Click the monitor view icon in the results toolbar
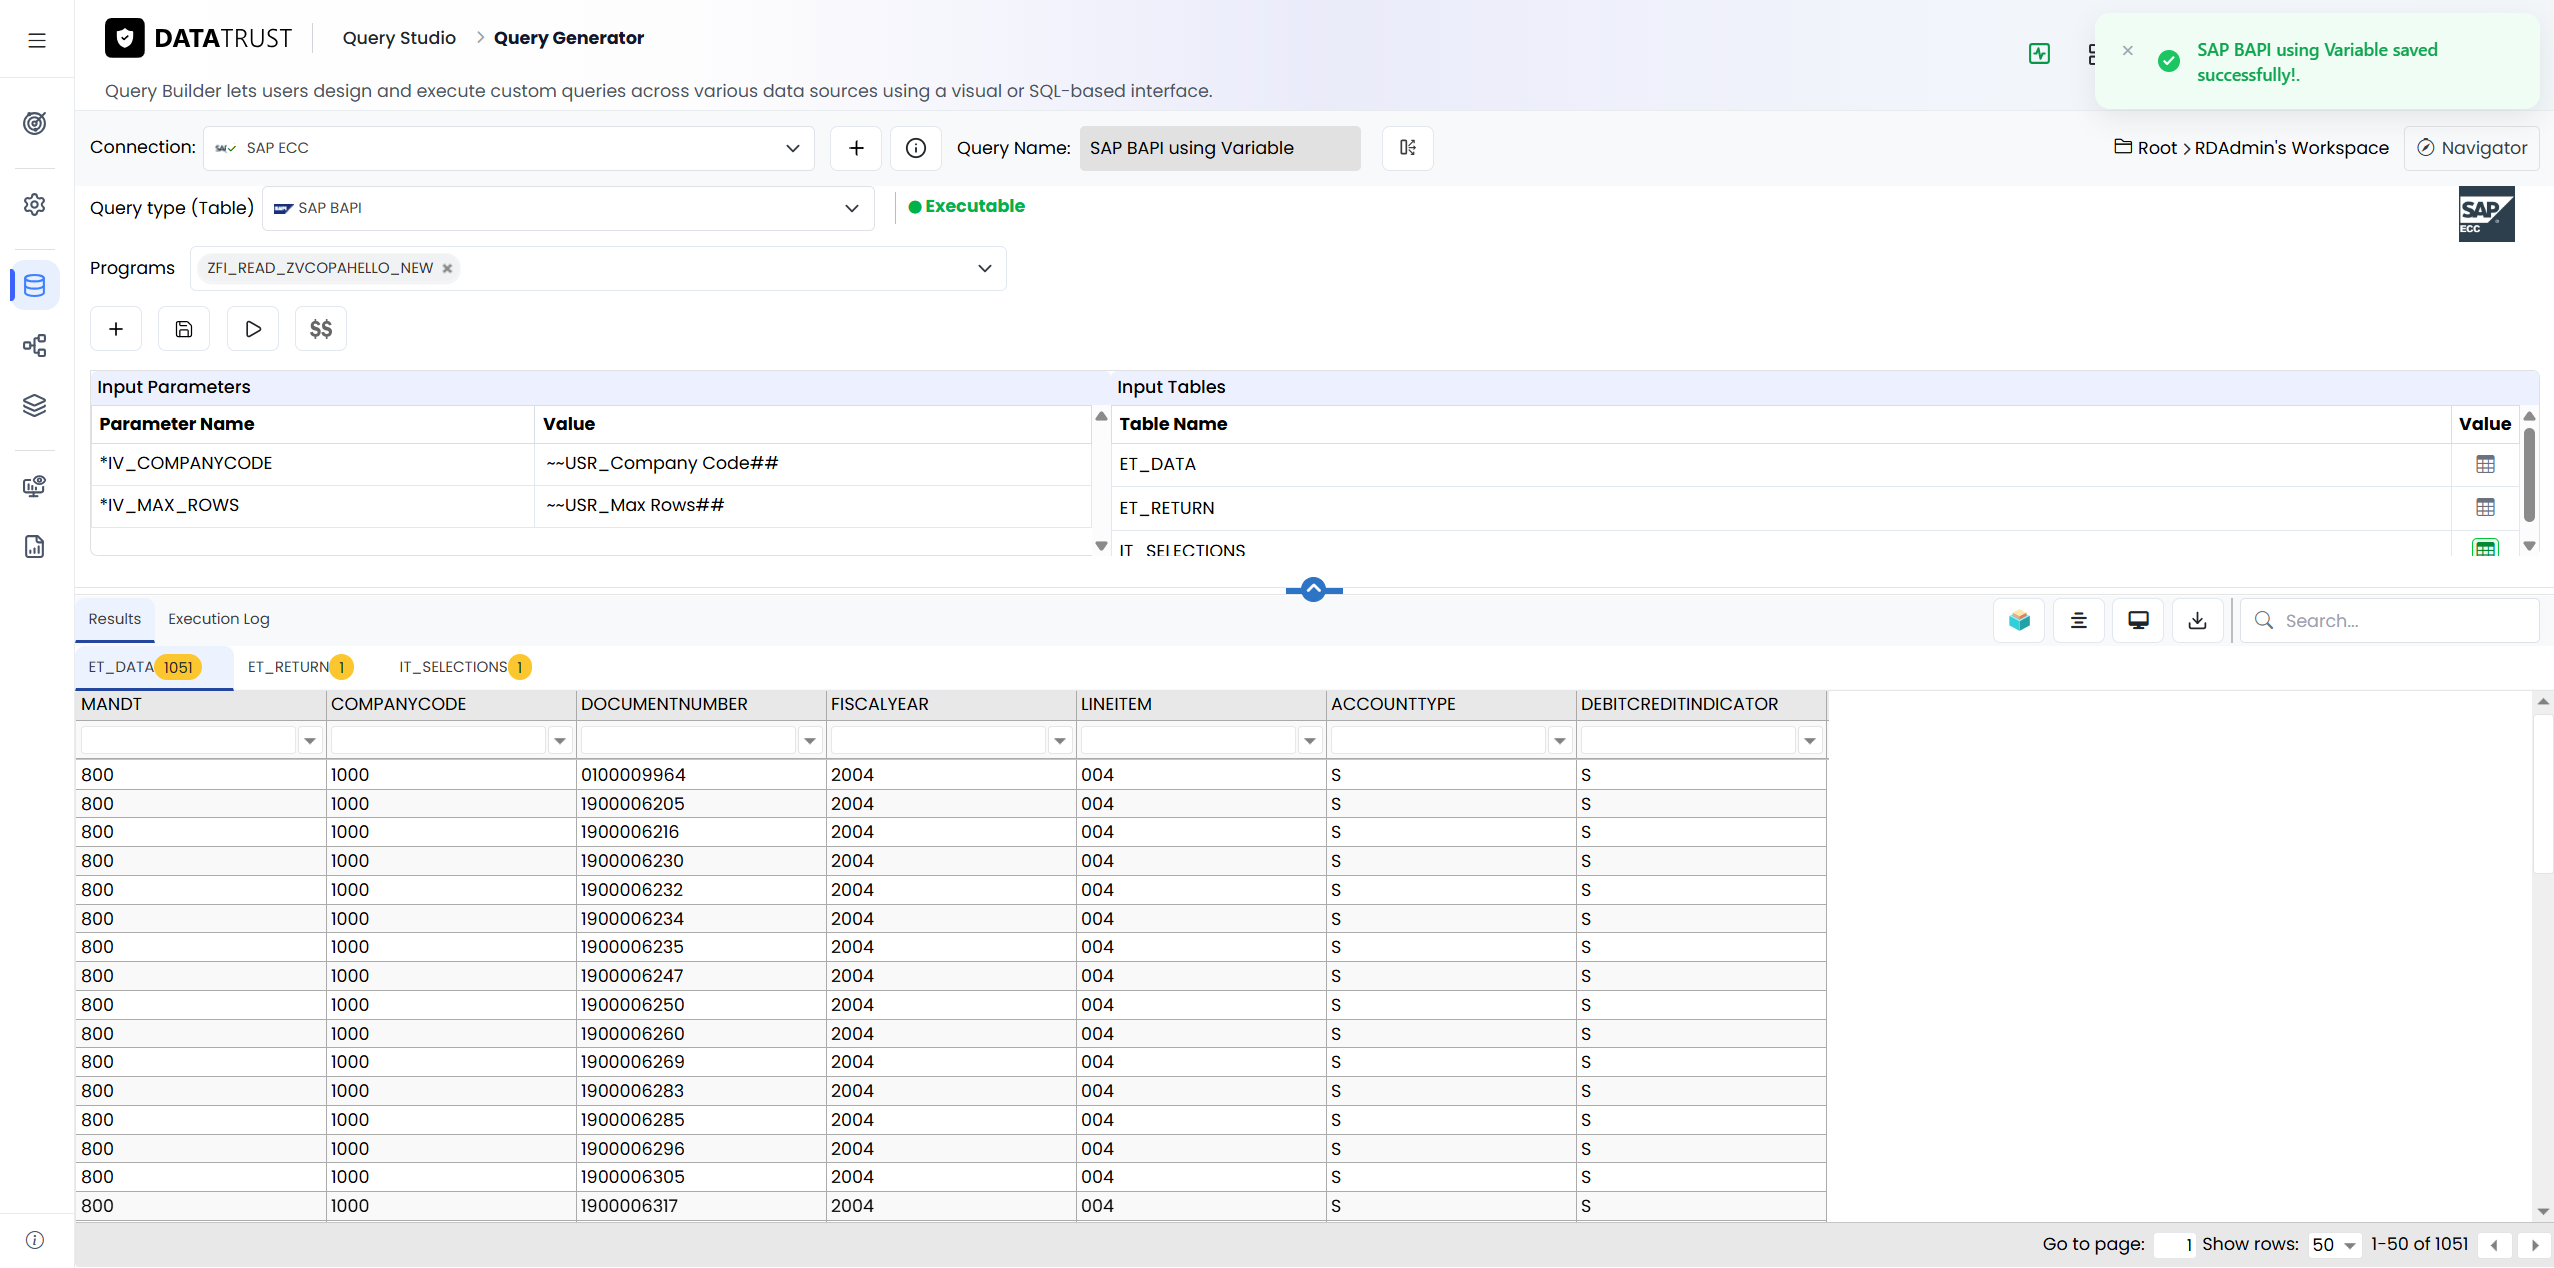 click(2138, 620)
